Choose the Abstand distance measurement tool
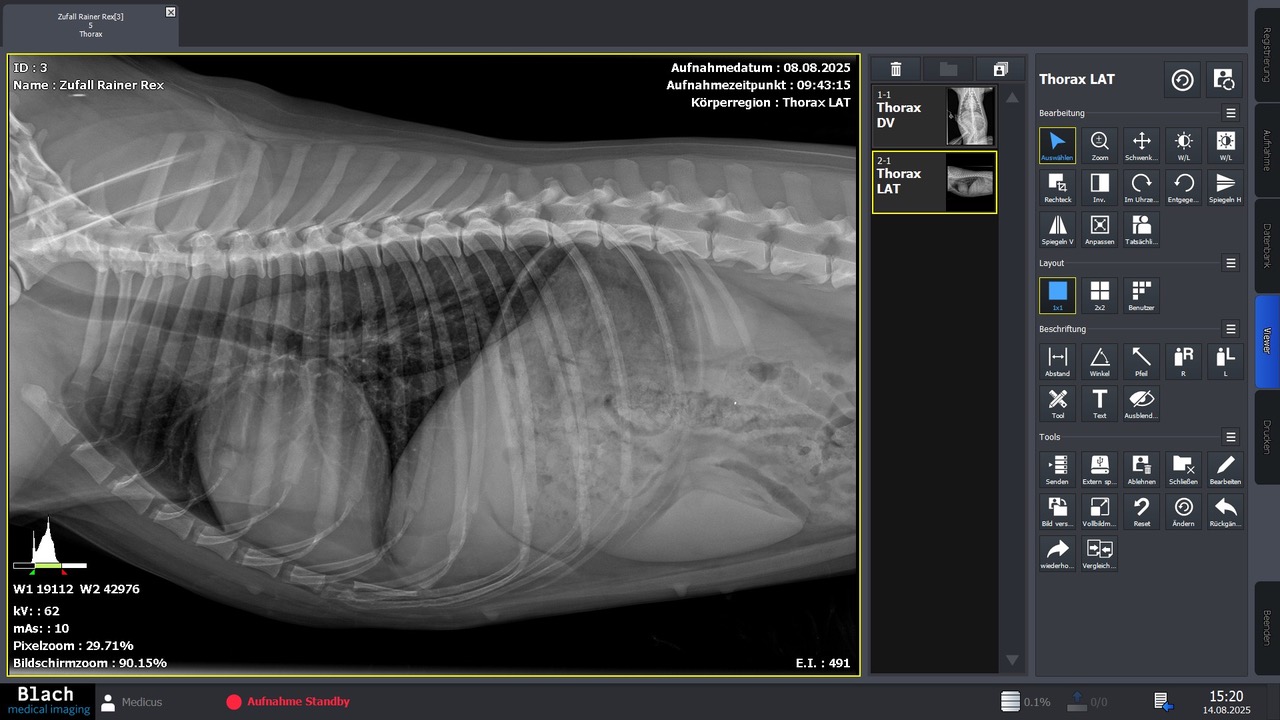The image size is (1280, 720). tap(1057, 361)
